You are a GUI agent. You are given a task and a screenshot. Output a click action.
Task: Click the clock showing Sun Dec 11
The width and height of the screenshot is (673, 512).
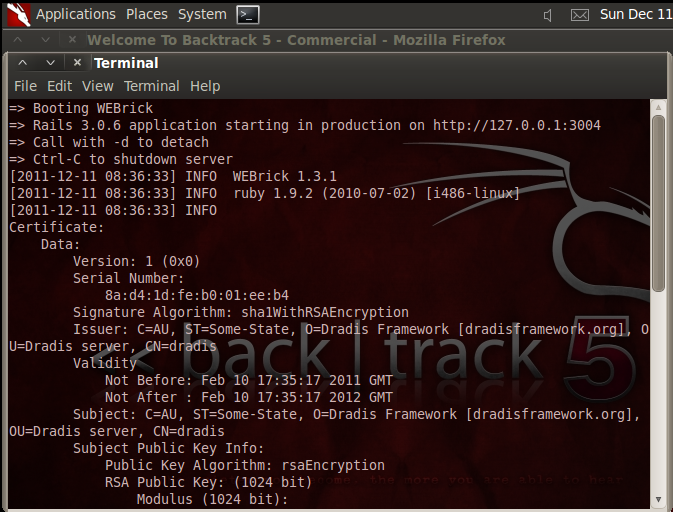636,15
